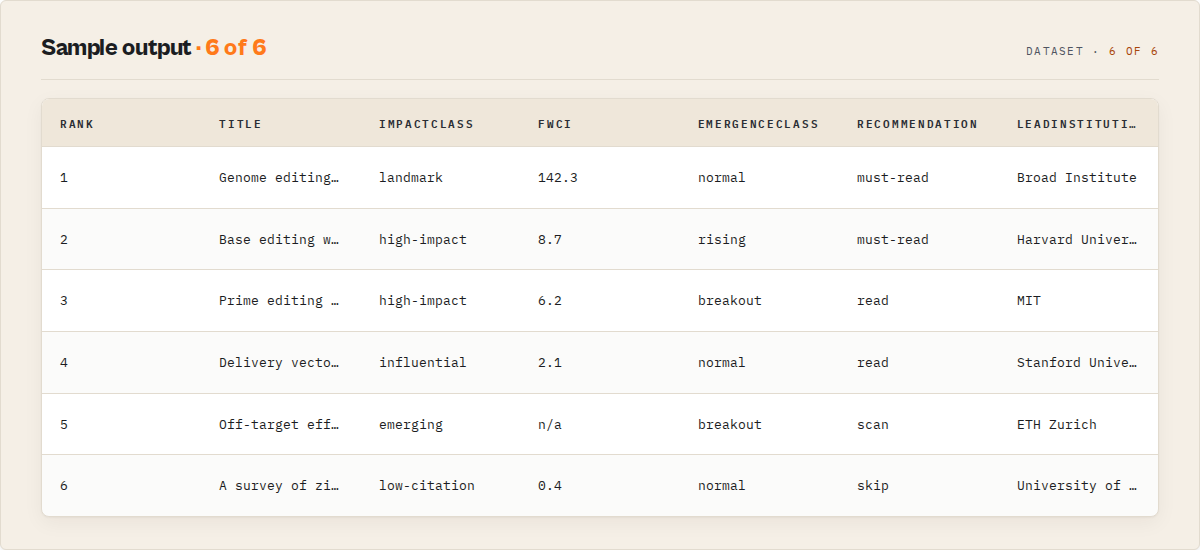Image resolution: width=1200 pixels, height=550 pixels.
Task: Click rank number 3
Action: [x=64, y=301]
